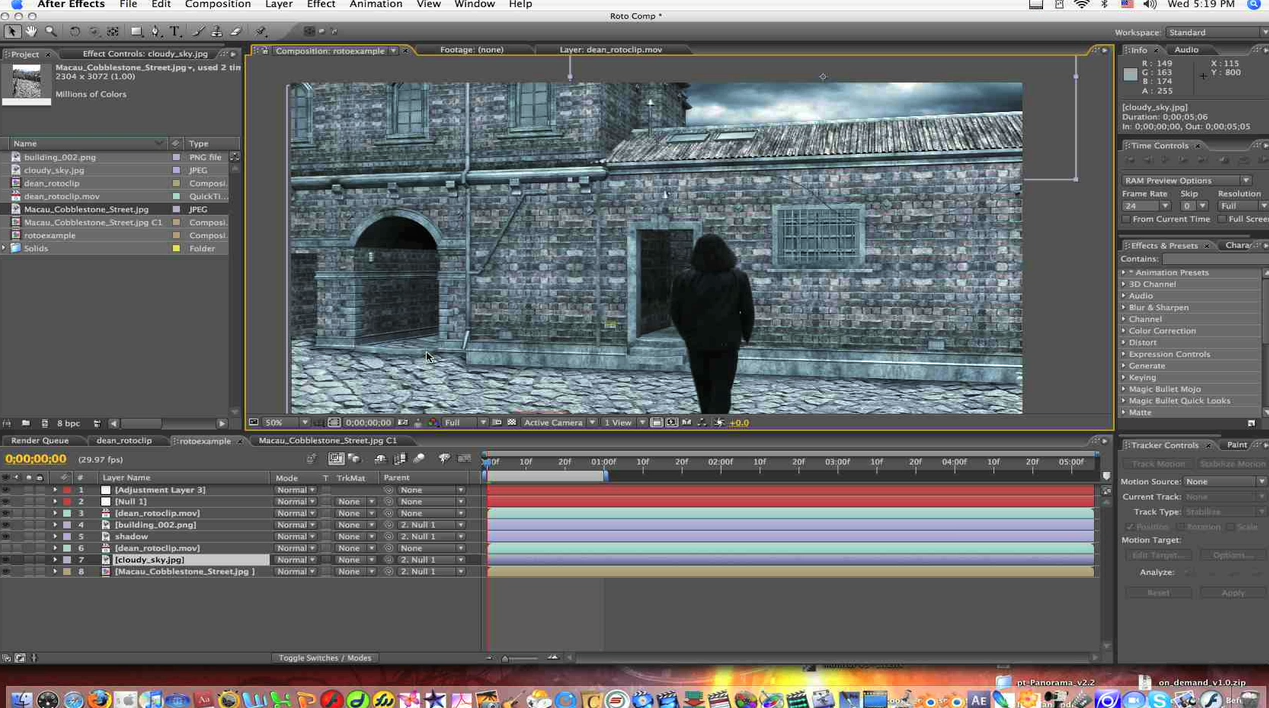
Task: Select the Eraser tool
Action: [238, 32]
